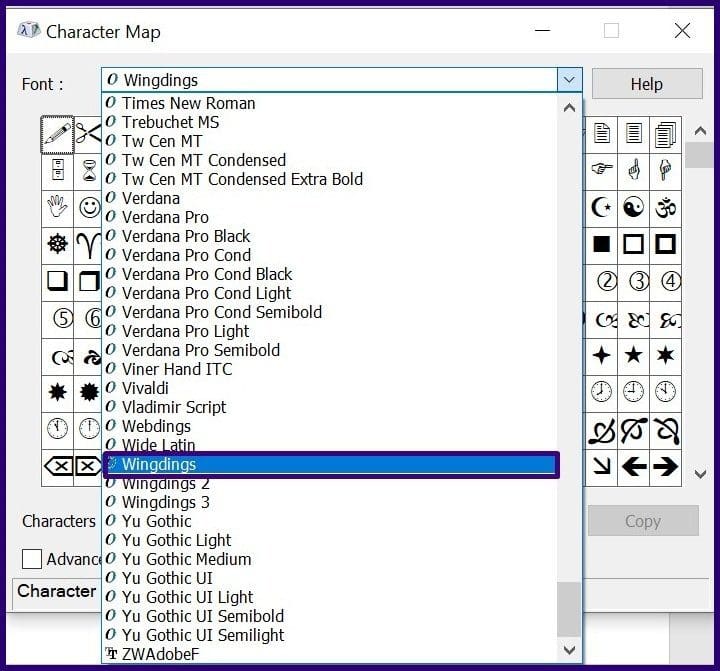The image size is (720, 671).
Task: Choose Viner Hand ITC font
Action: 330,369
